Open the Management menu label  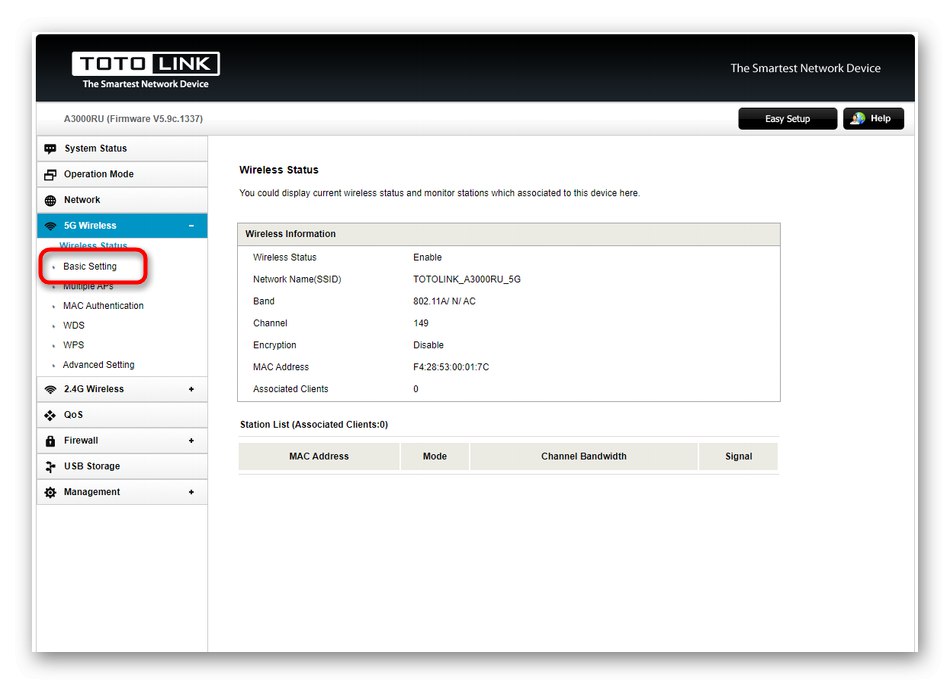(x=92, y=492)
